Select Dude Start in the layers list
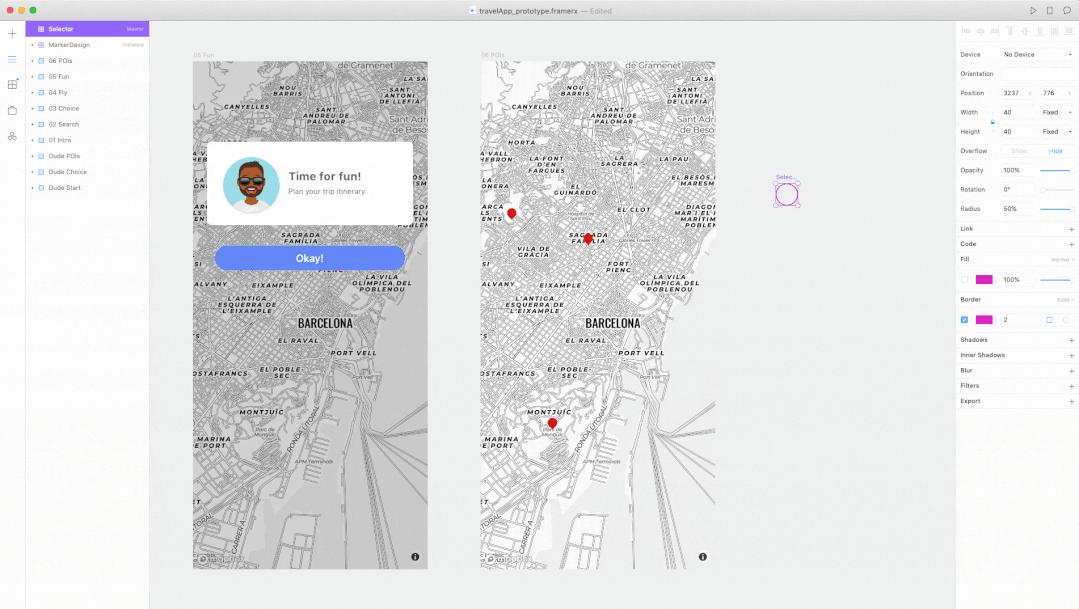 [x=68, y=187]
